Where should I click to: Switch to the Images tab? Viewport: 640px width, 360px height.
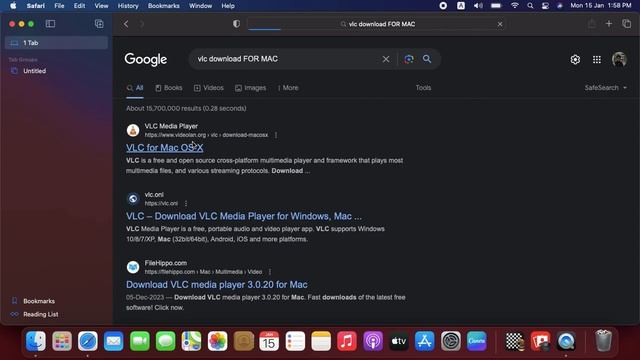(250, 88)
